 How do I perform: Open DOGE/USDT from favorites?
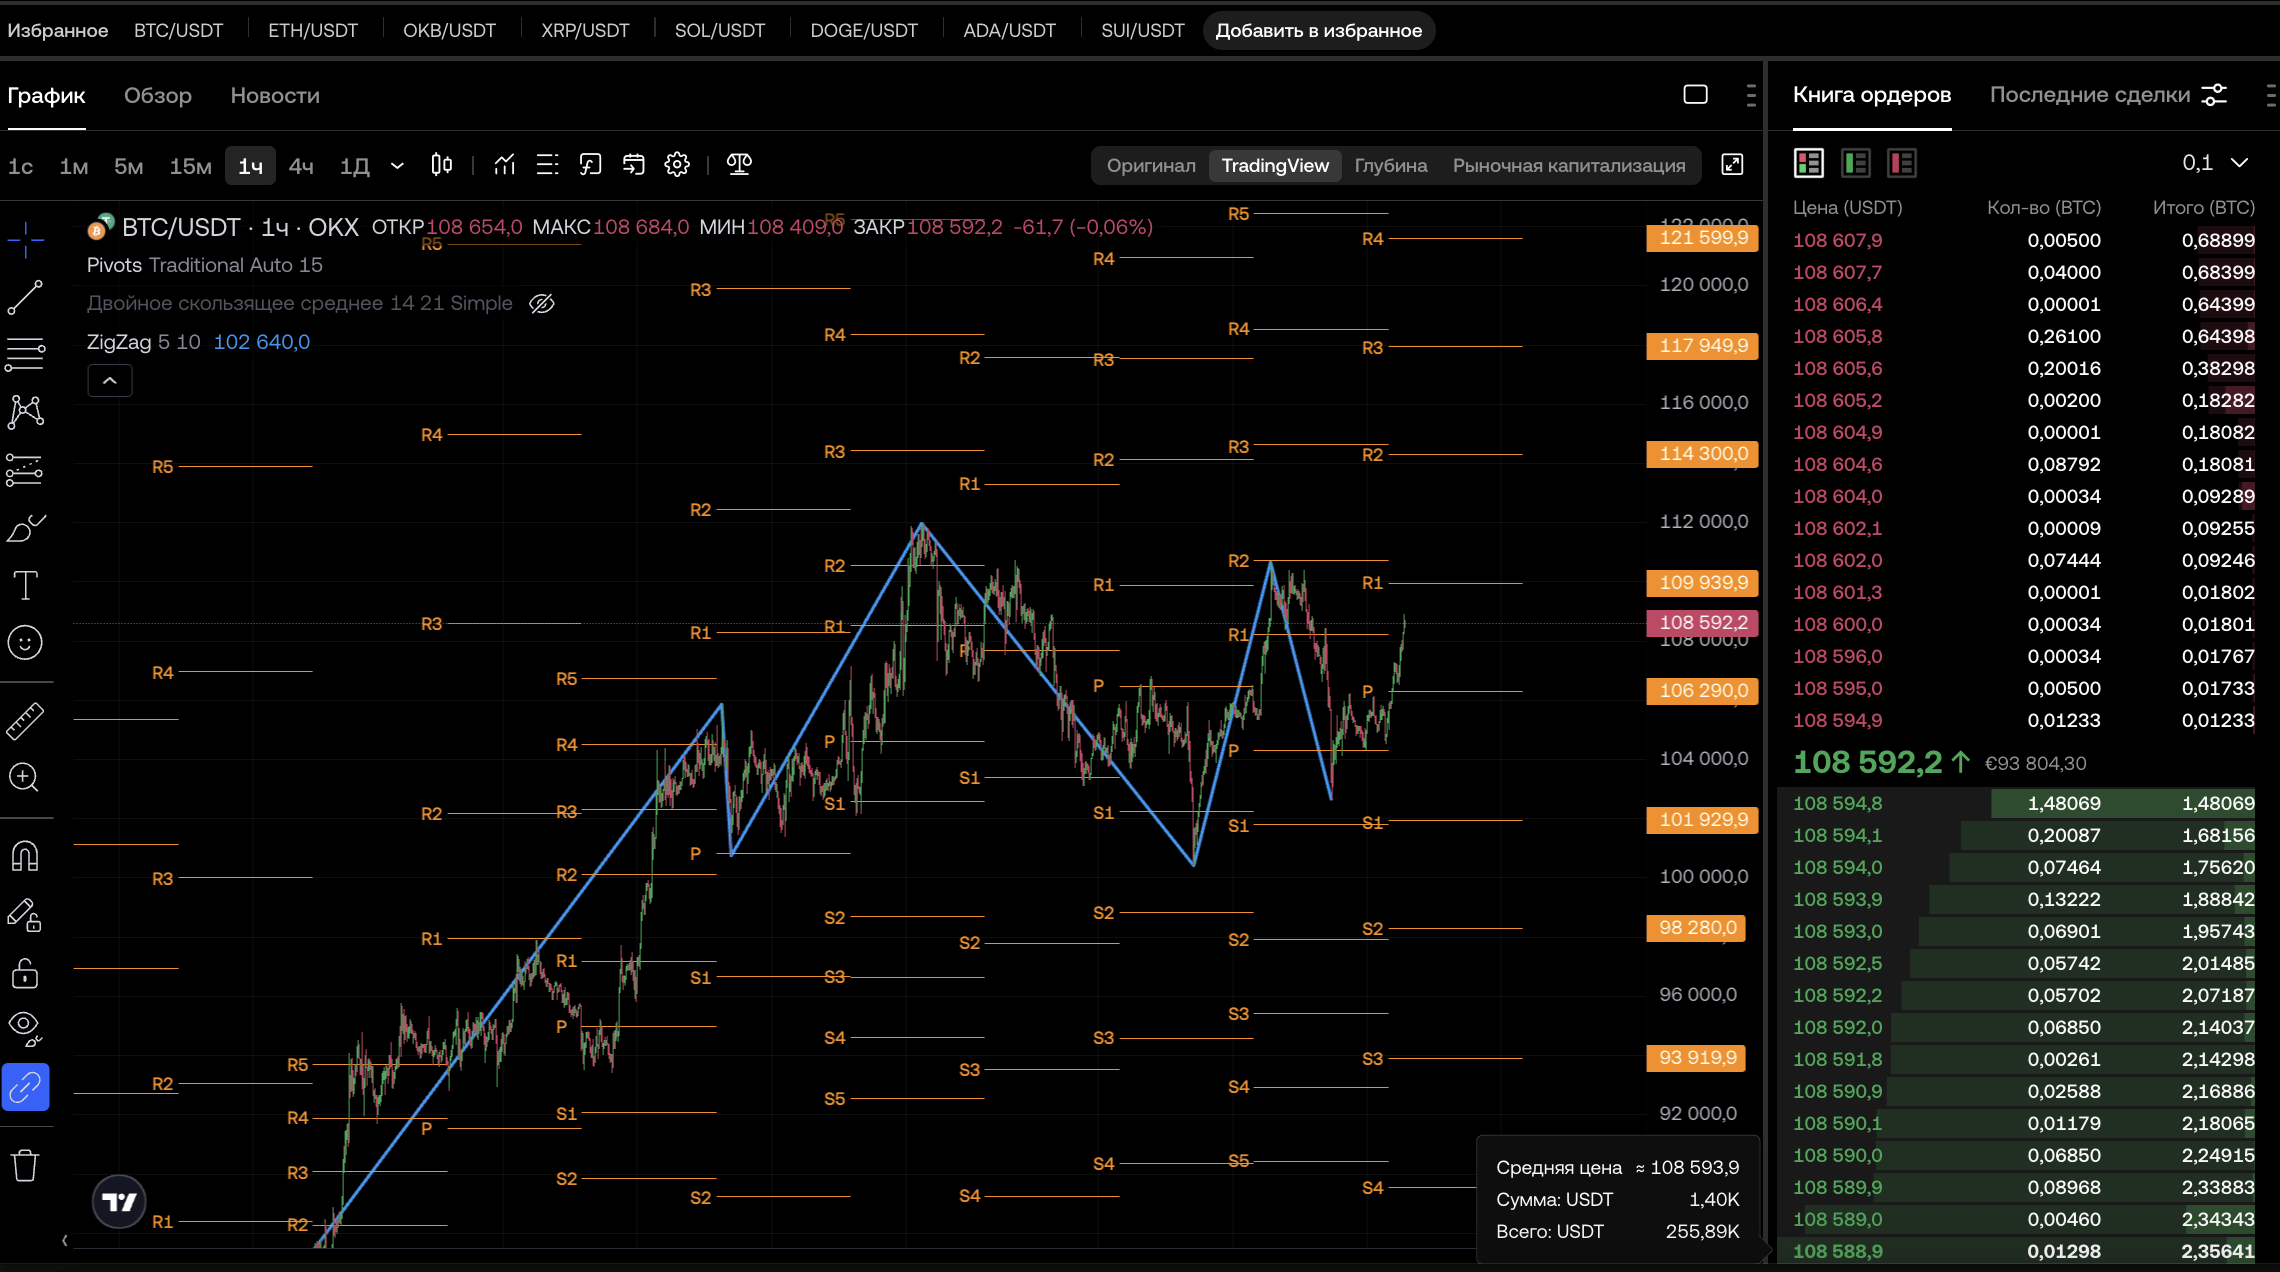(864, 30)
